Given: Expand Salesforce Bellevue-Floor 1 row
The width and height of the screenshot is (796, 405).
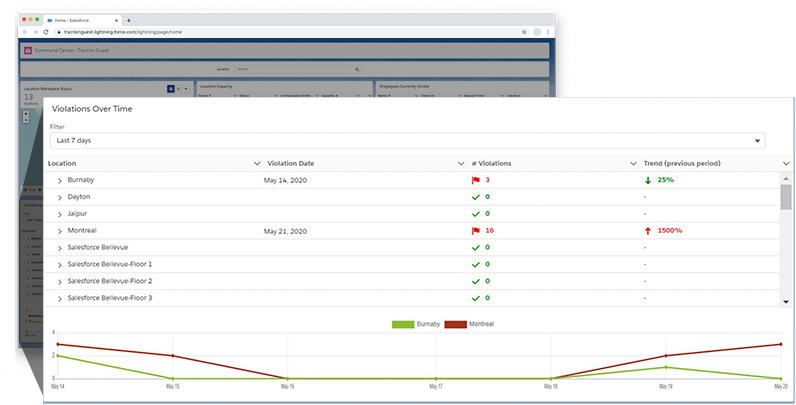Looking at the screenshot, I should coord(59,265).
